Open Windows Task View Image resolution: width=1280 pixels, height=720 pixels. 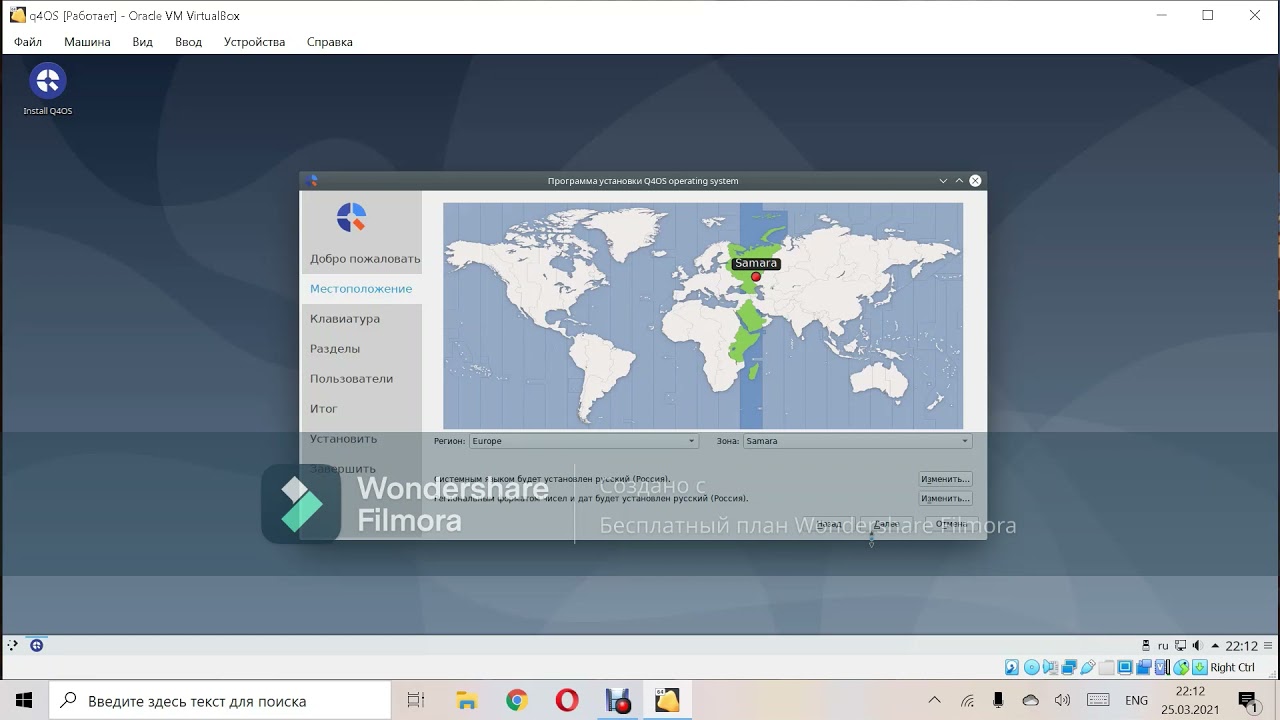click(416, 701)
